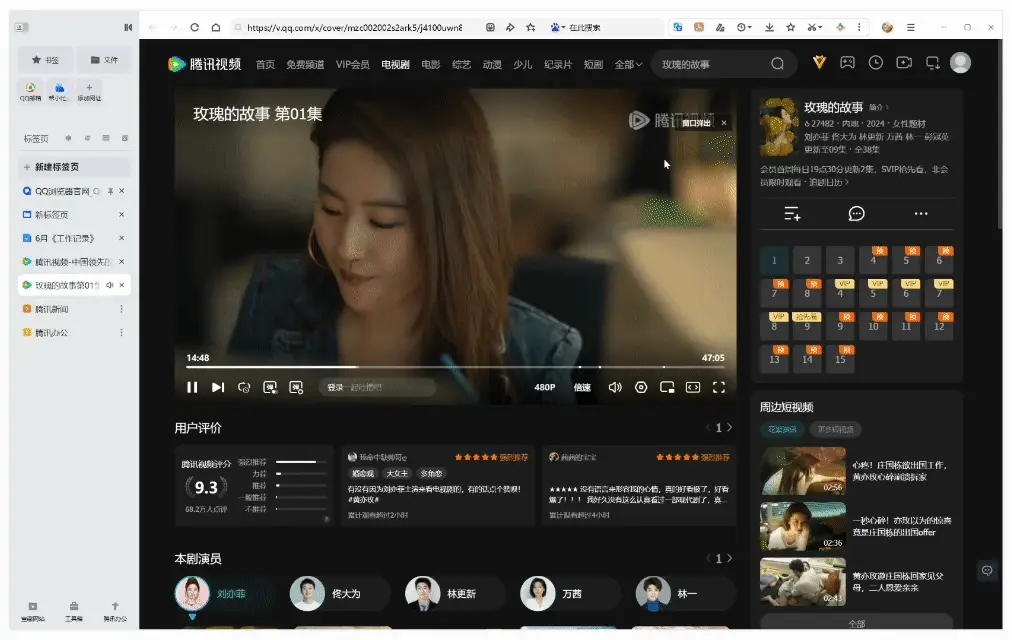Open the game center icon in header
This screenshot has height=640, width=1012.
pos(847,62)
